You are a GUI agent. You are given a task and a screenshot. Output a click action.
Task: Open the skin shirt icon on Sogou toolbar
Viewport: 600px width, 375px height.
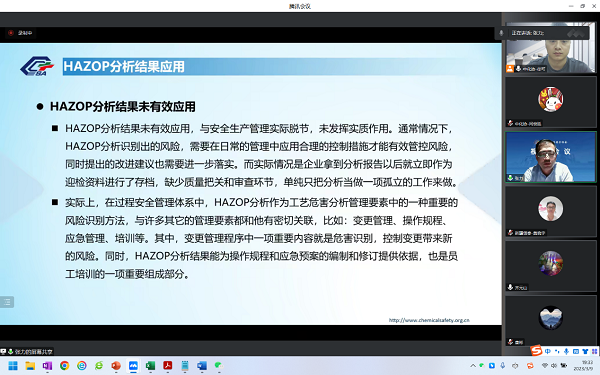(585, 351)
